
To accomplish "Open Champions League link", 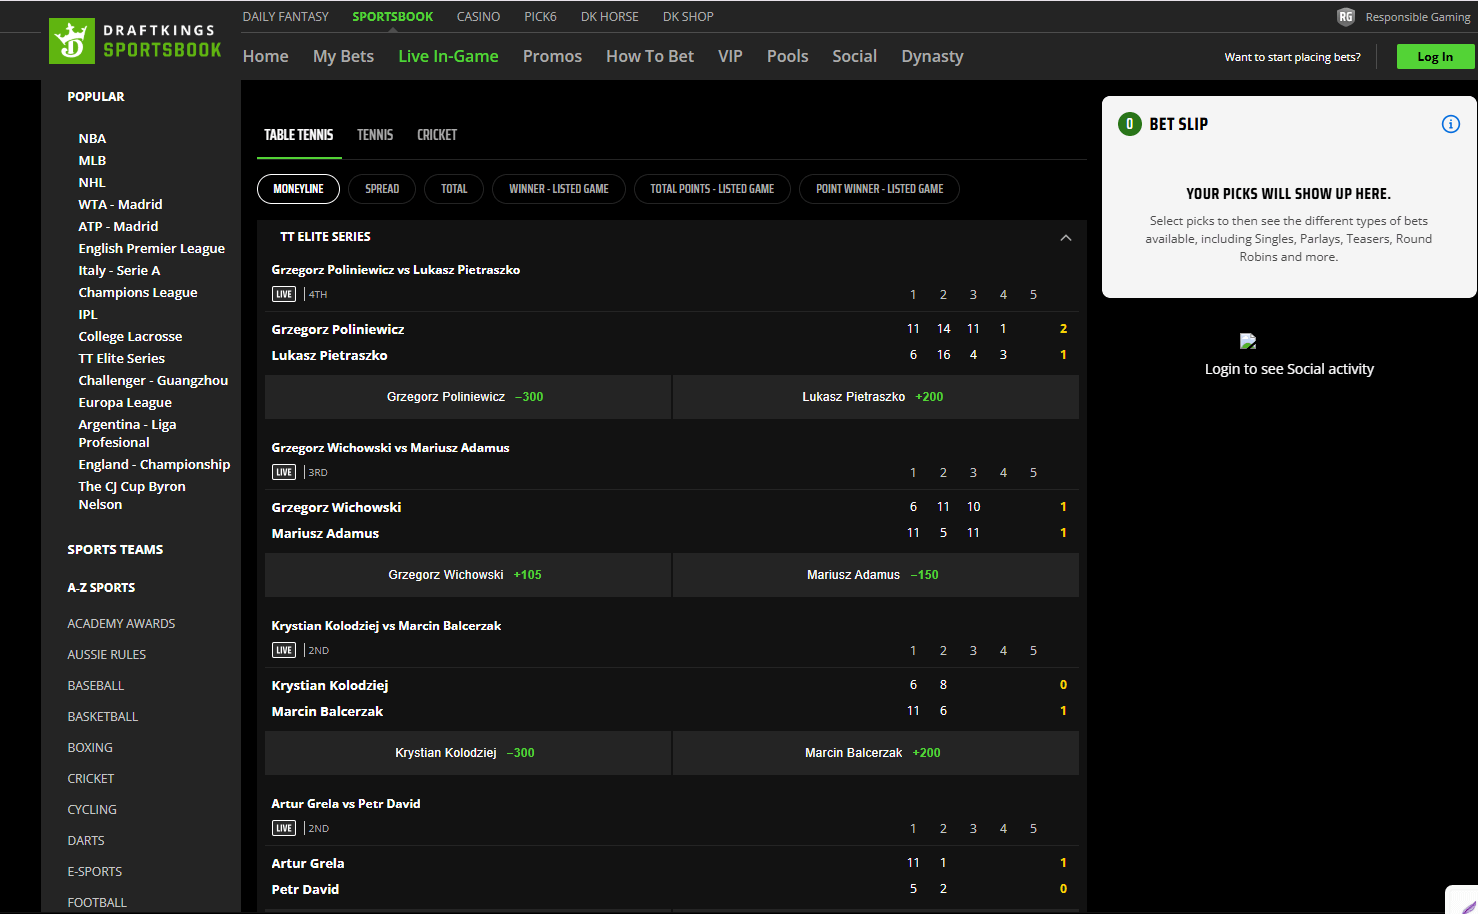I will pos(138,293).
